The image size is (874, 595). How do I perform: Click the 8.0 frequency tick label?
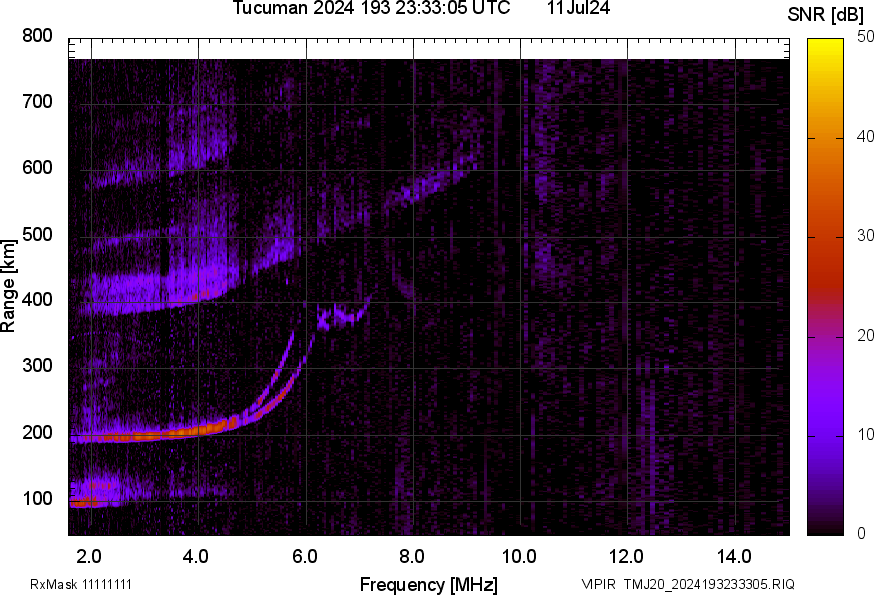411,556
